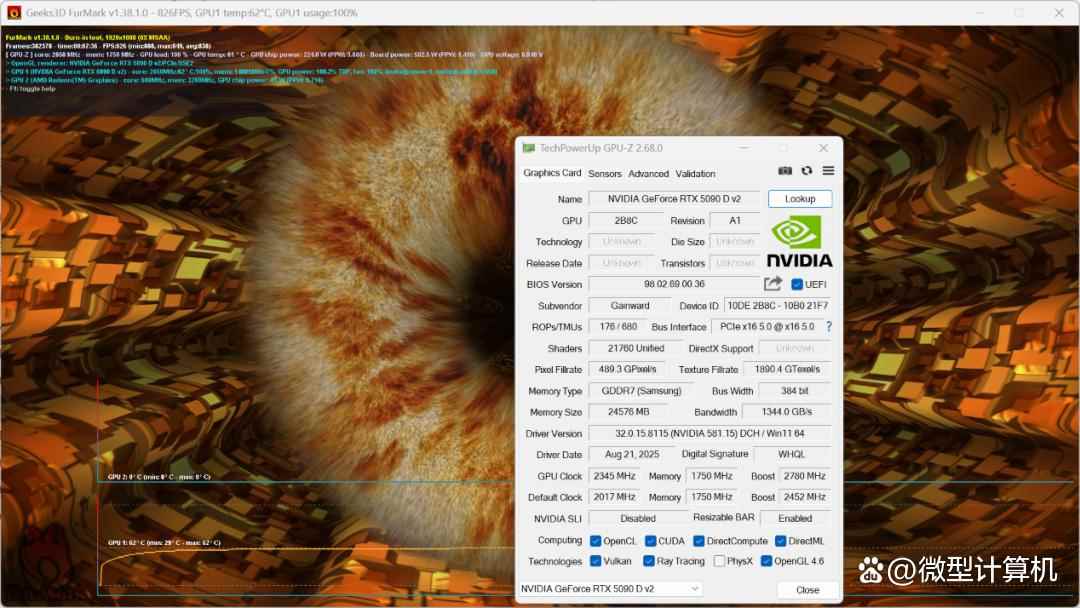The image size is (1080, 608).
Task: Click the Subvendor field showing Gainward
Action: pos(630,306)
